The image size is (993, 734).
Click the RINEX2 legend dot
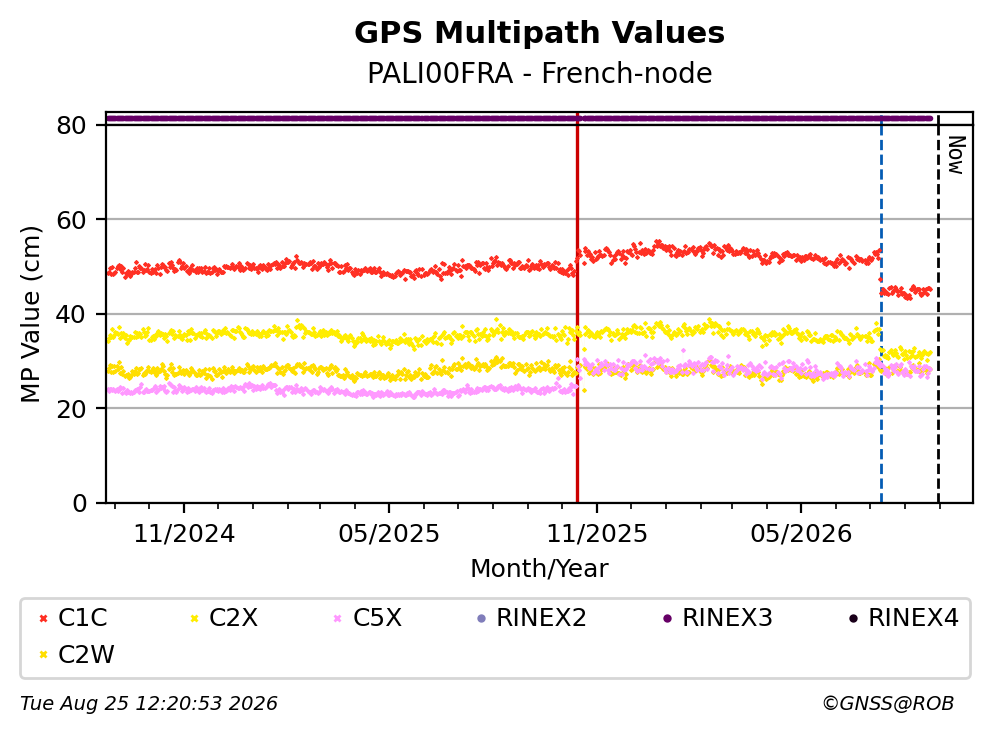click(x=481, y=619)
